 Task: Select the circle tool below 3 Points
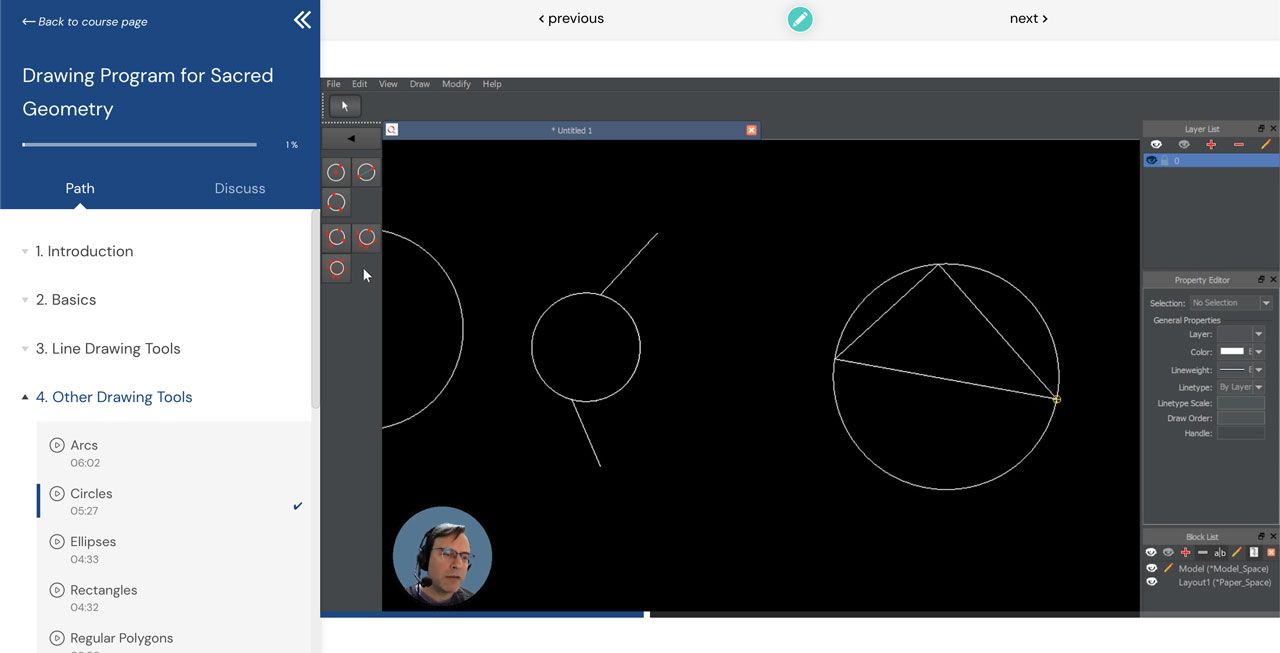coord(336,238)
